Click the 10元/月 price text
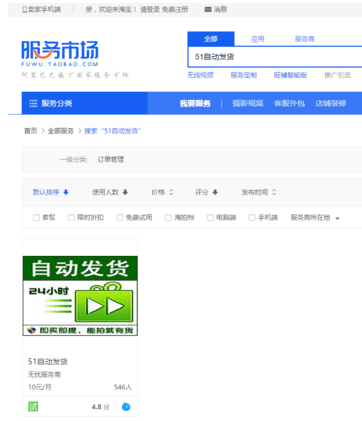 click(40, 387)
